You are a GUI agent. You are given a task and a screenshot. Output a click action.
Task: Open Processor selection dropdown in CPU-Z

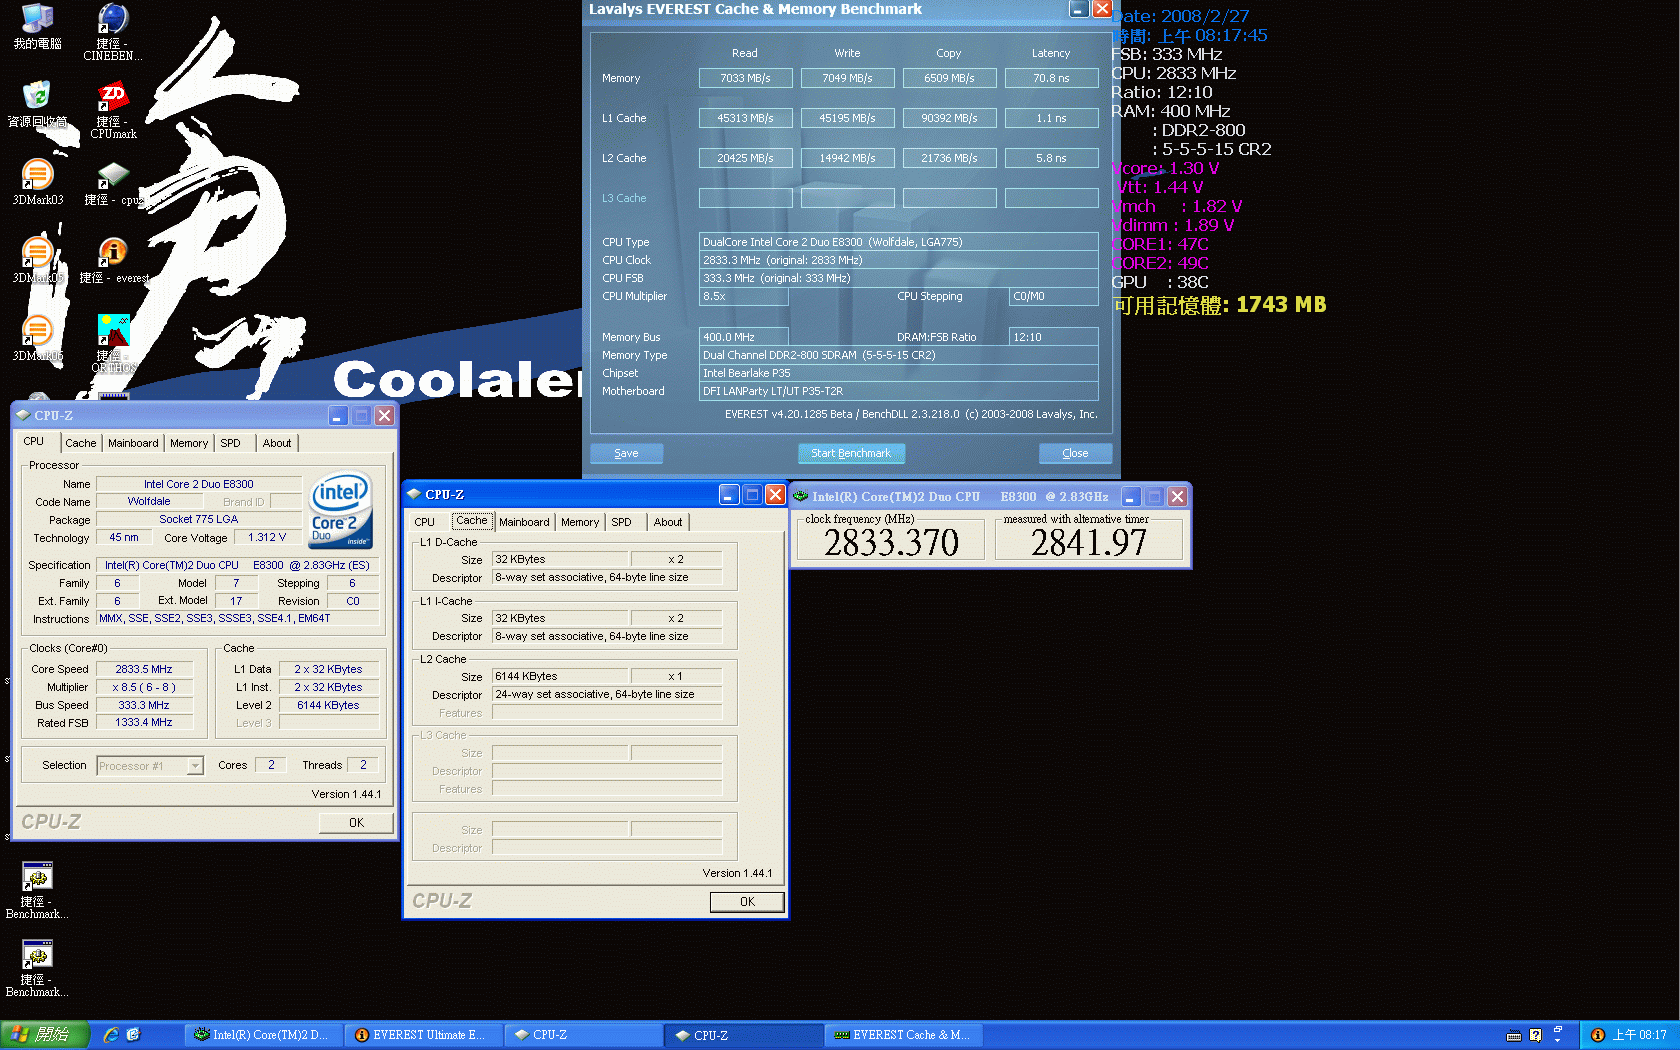pyautogui.click(x=195, y=766)
